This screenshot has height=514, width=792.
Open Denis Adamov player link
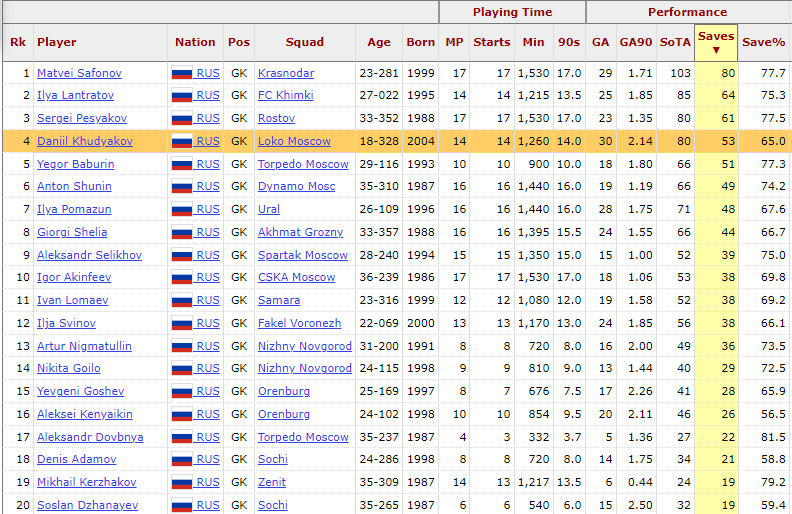pos(77,459)
